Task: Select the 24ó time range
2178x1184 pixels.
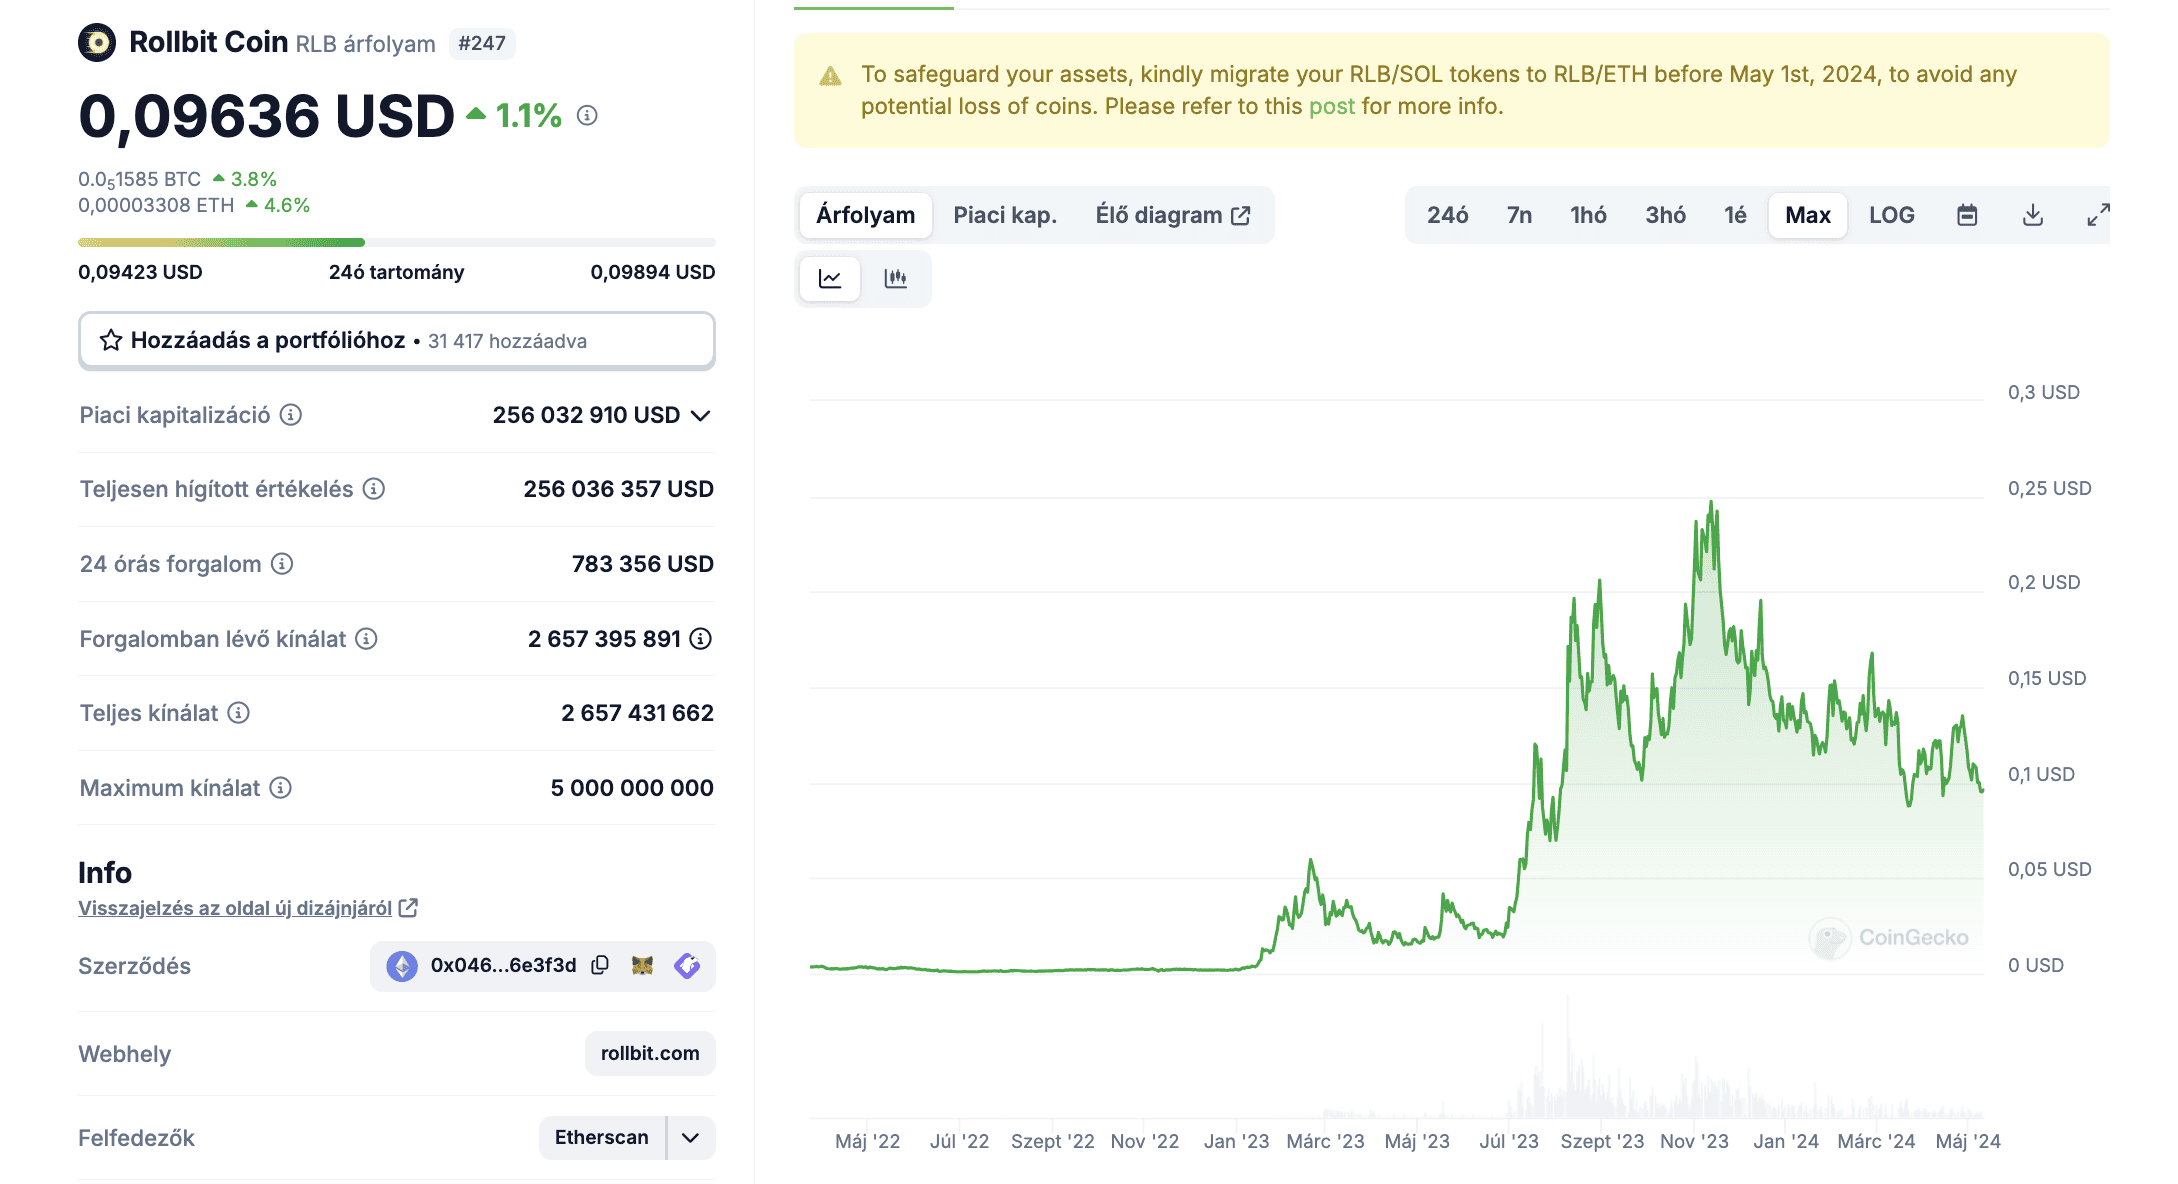Action: [x=1447, y=215]
